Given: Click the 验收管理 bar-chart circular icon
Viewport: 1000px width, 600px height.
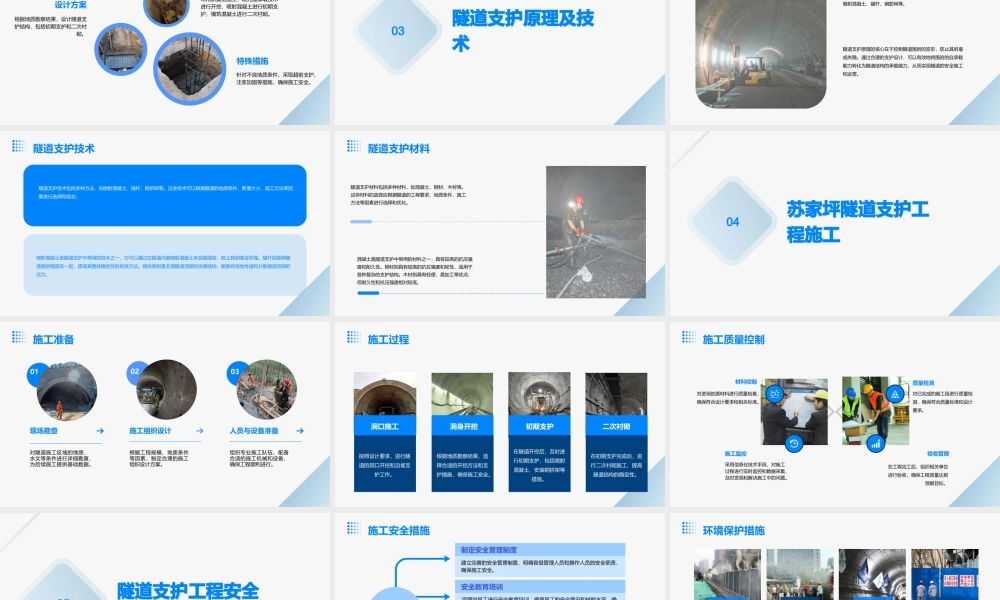Looking at the screenshot, I should point(876,443).
